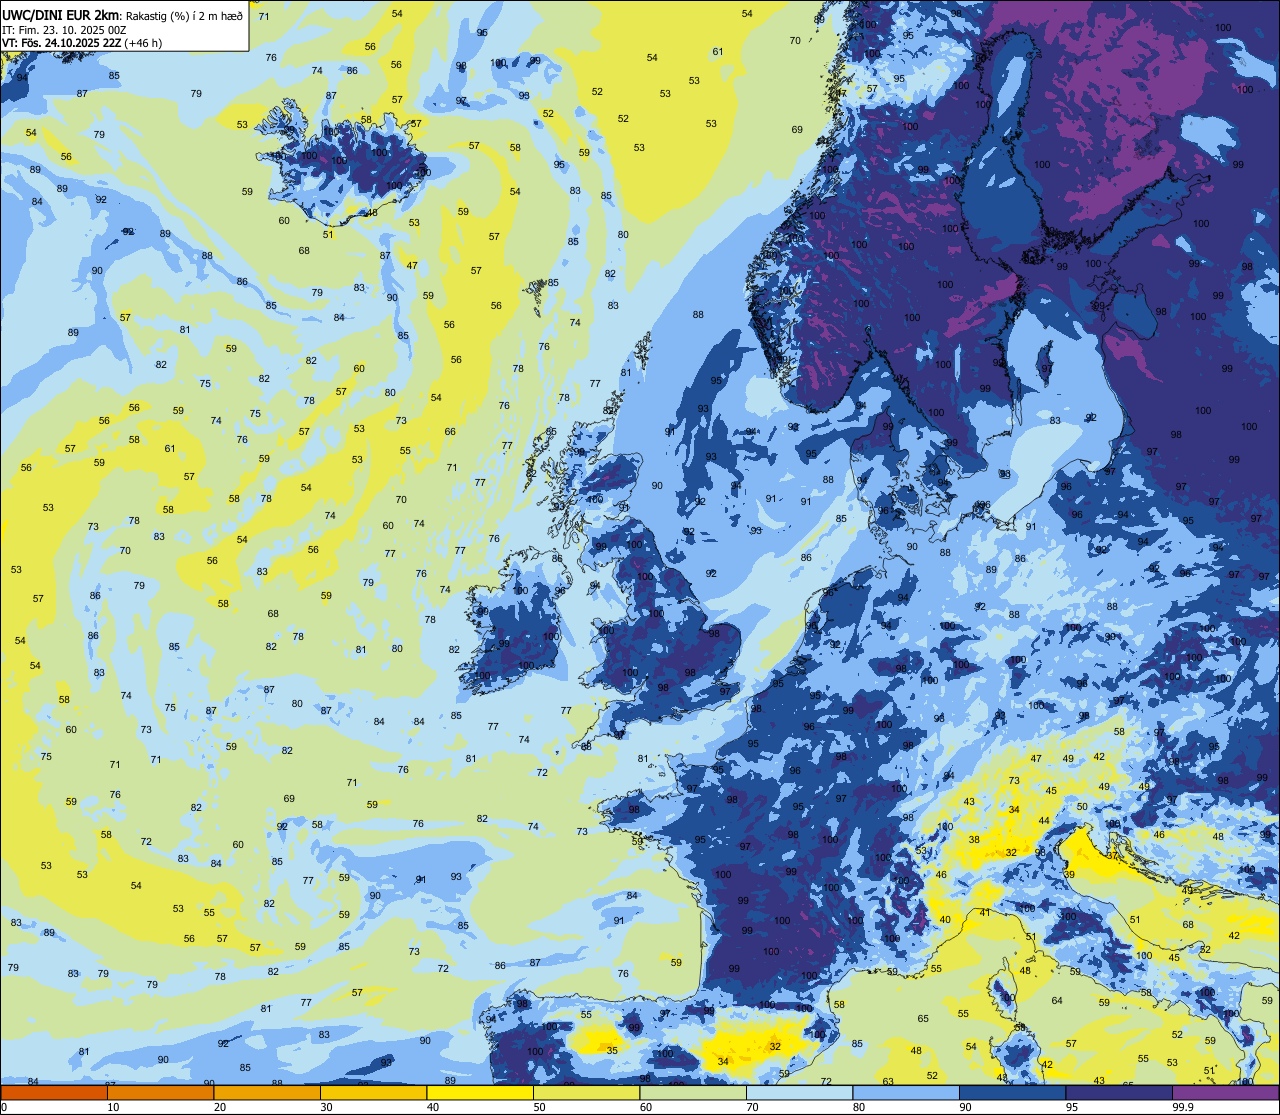Image resolution: width=1280 pixels, height=1115 pixels.
Task: Click the 0–10% dark orange legend swatch
Action: tap(54, 1092)
